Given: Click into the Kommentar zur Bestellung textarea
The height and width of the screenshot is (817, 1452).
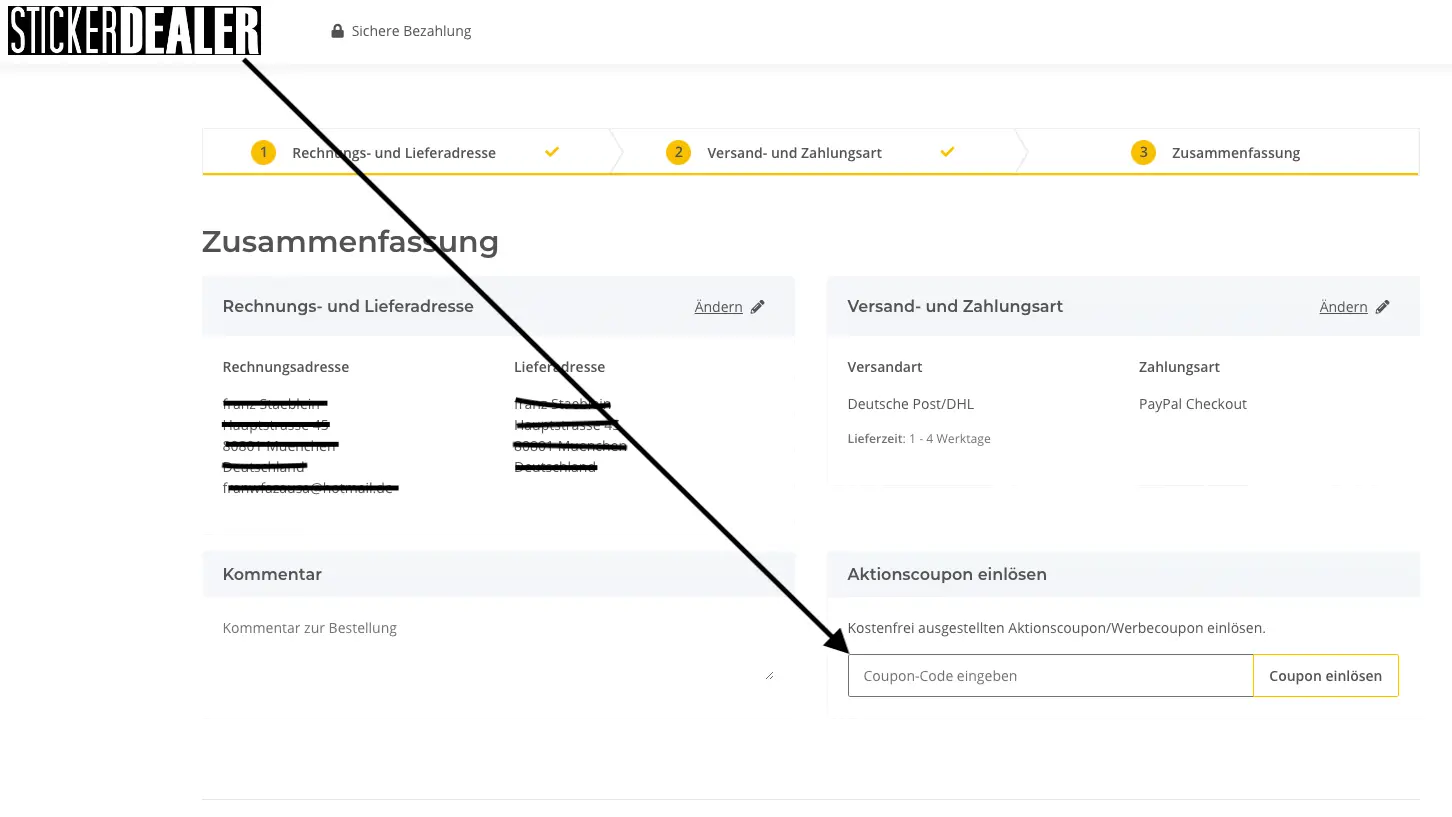Looking at the screenshot, I should [497, 648].
